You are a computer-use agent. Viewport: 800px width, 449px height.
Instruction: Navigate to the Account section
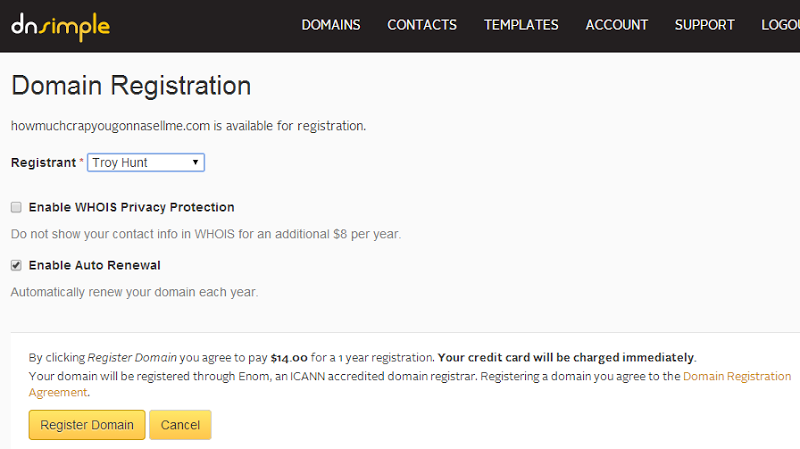coord(617,25)
